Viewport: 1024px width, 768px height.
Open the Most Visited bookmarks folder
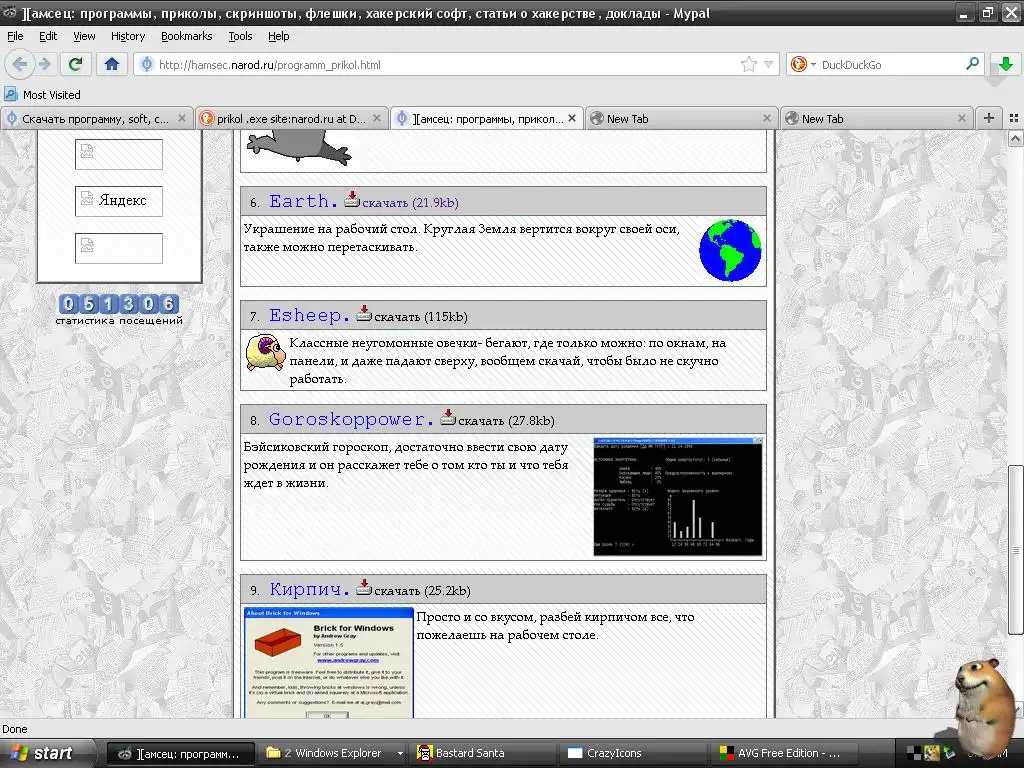tap(43, 95)
